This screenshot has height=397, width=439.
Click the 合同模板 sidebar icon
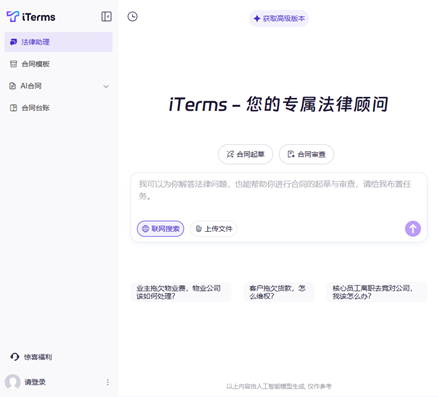coord(13,64)
